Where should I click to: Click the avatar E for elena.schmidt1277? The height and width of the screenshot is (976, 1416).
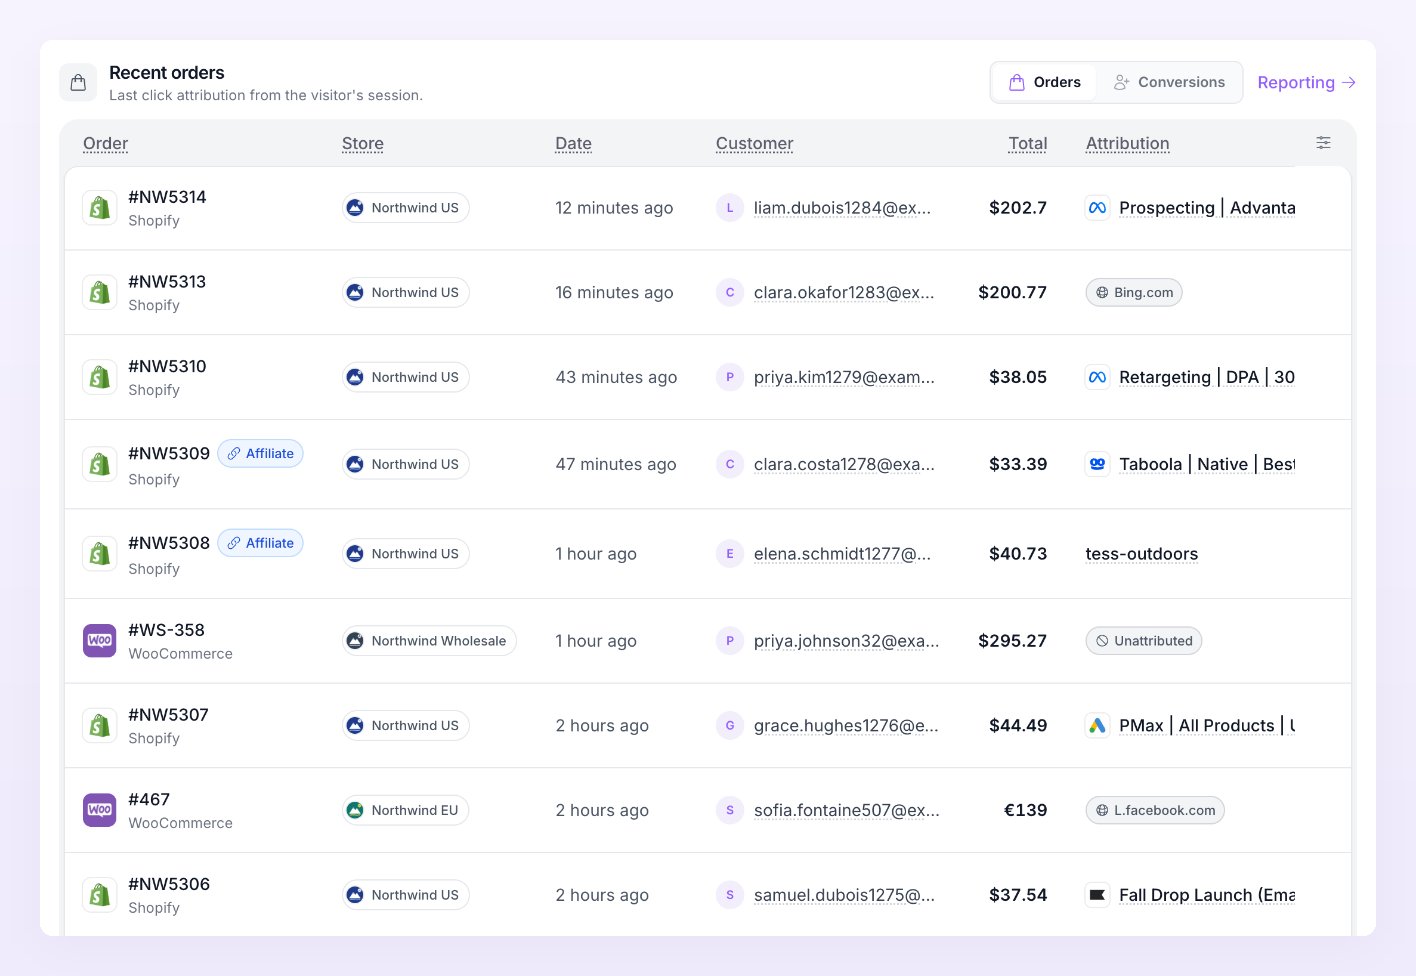(730, 554)
